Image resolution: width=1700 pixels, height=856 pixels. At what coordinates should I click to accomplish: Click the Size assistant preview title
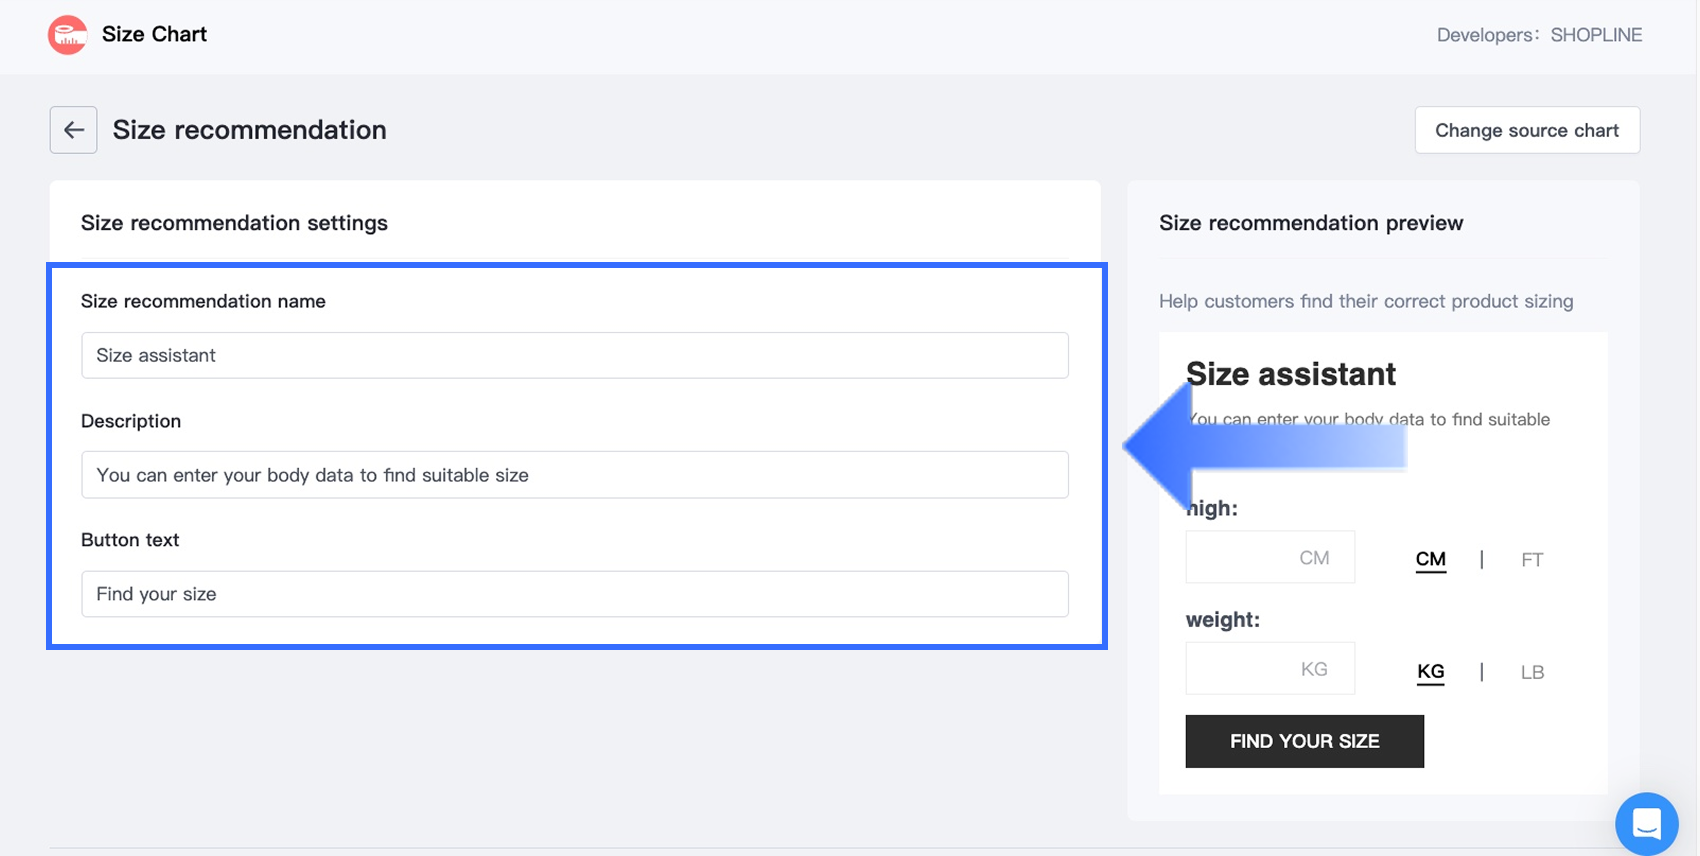1290,374
